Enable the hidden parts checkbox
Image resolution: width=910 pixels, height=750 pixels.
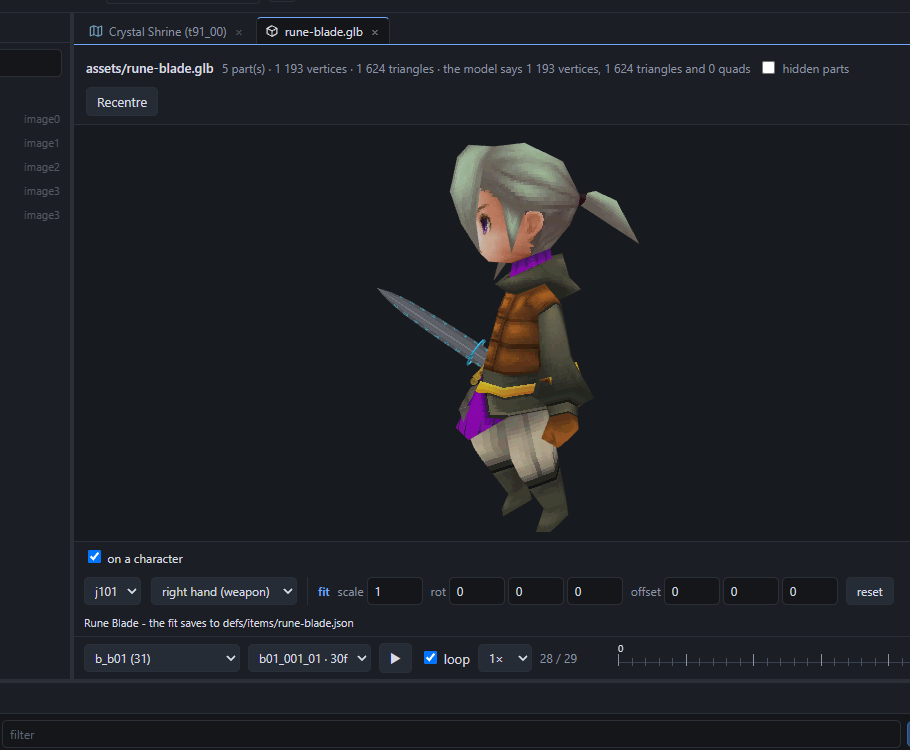click(x=768, y=68)
